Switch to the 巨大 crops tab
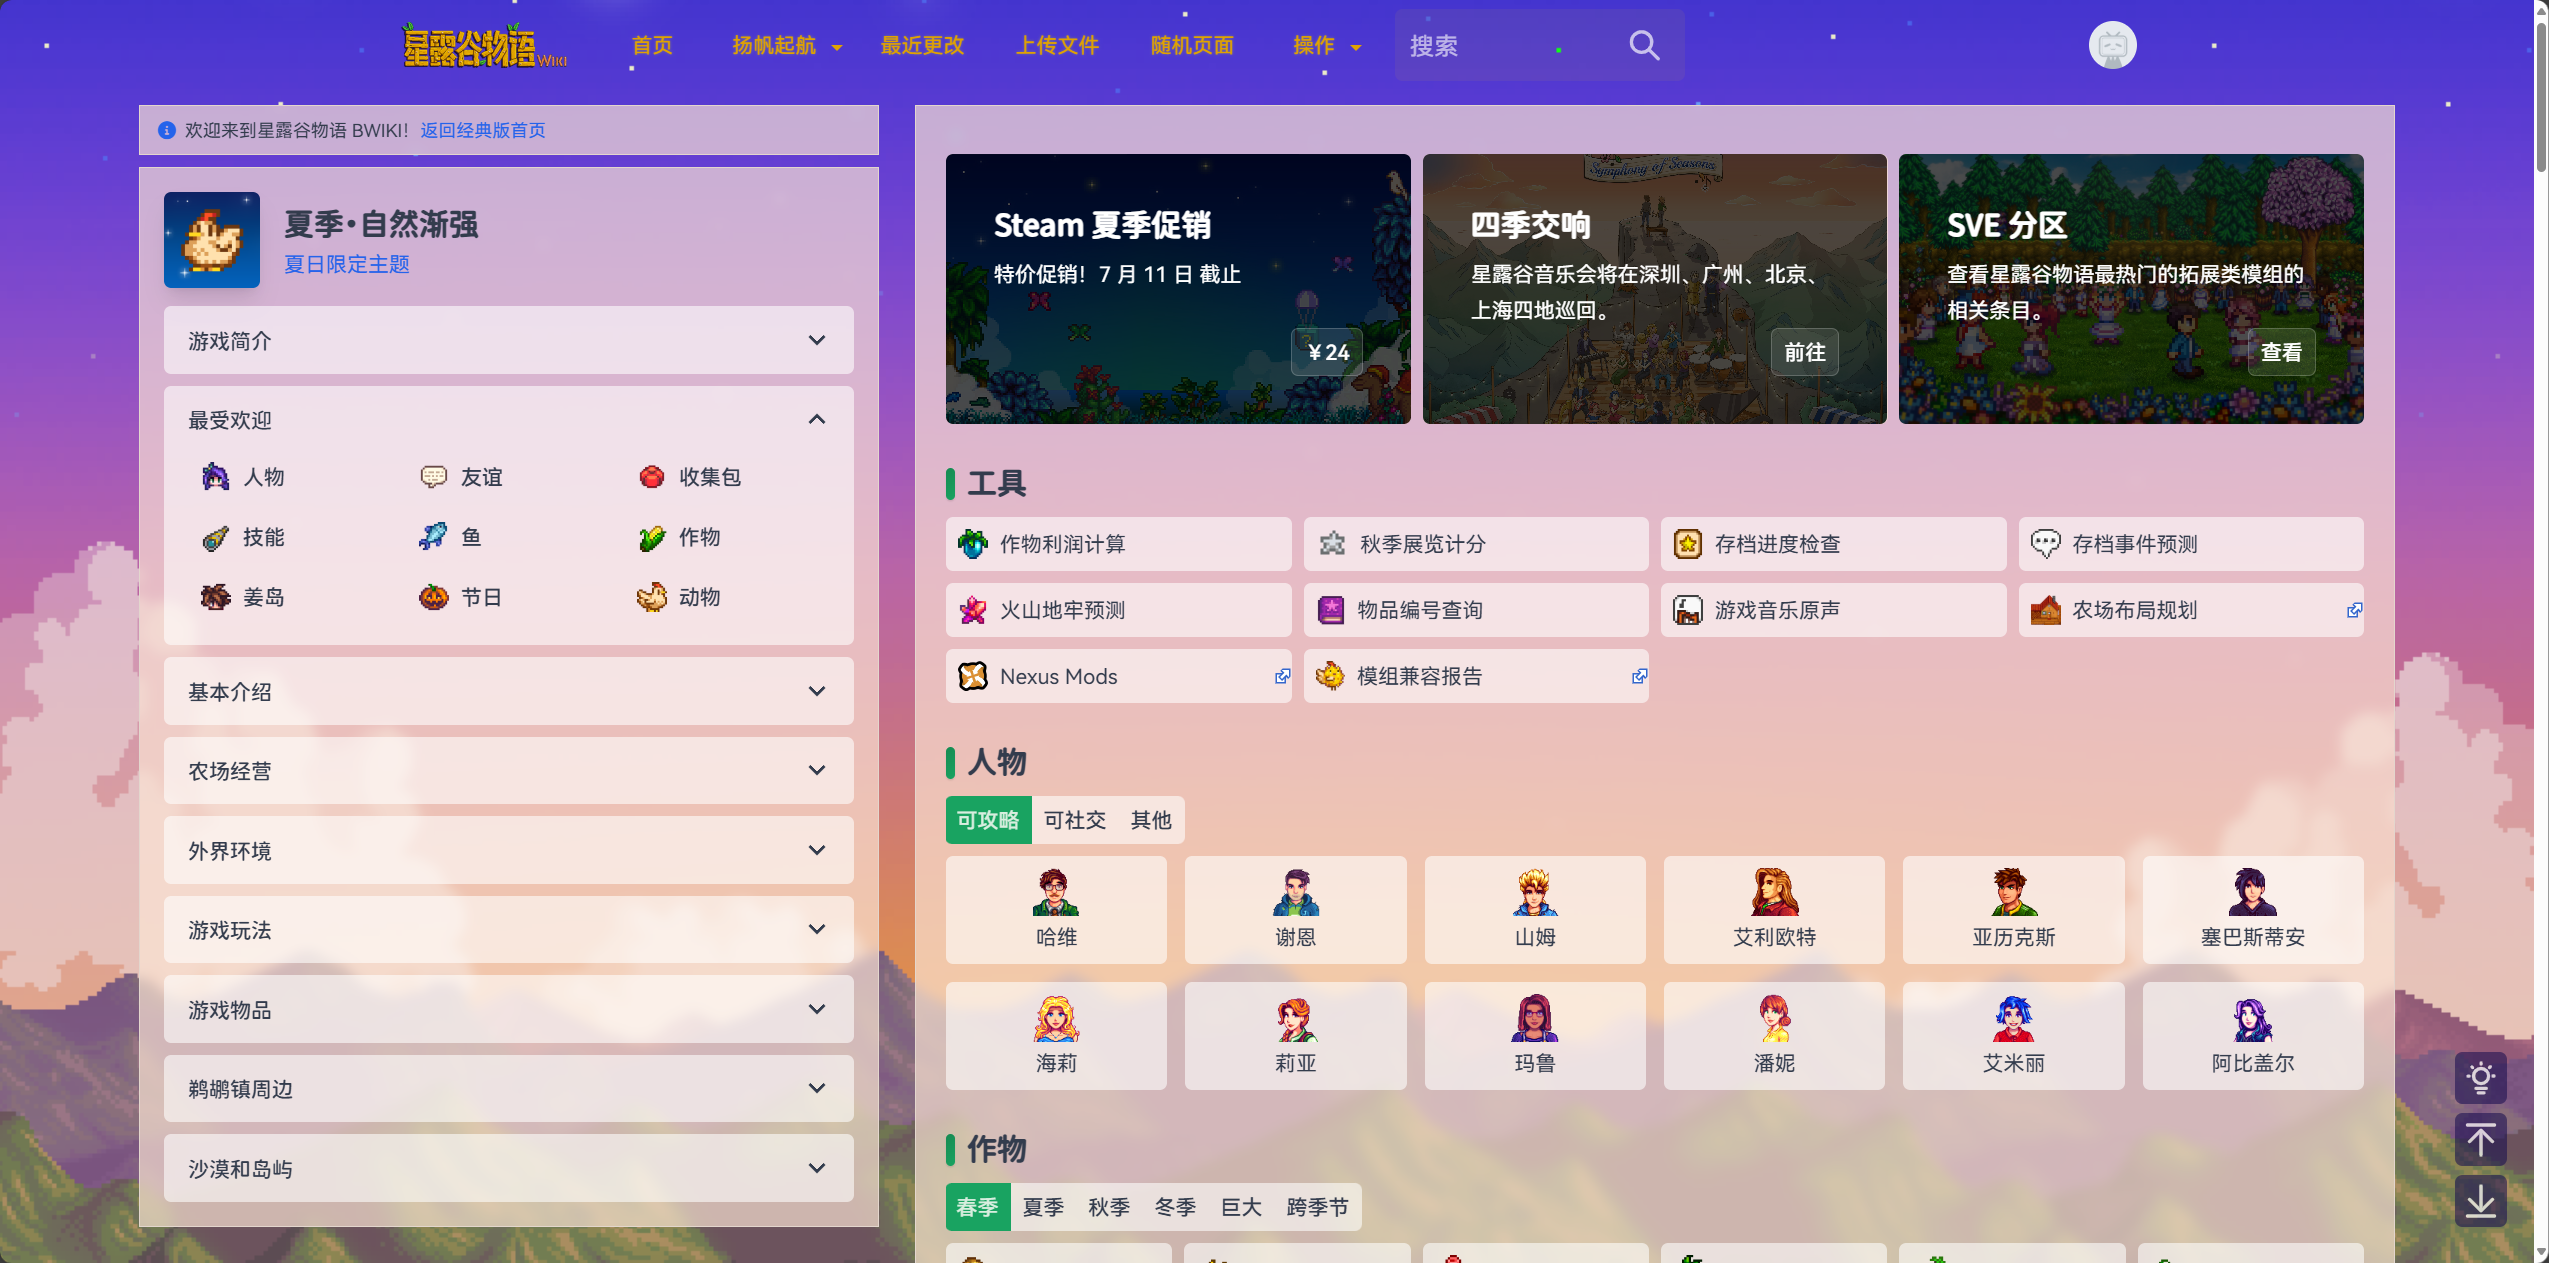 [x=1241, y=1207]
